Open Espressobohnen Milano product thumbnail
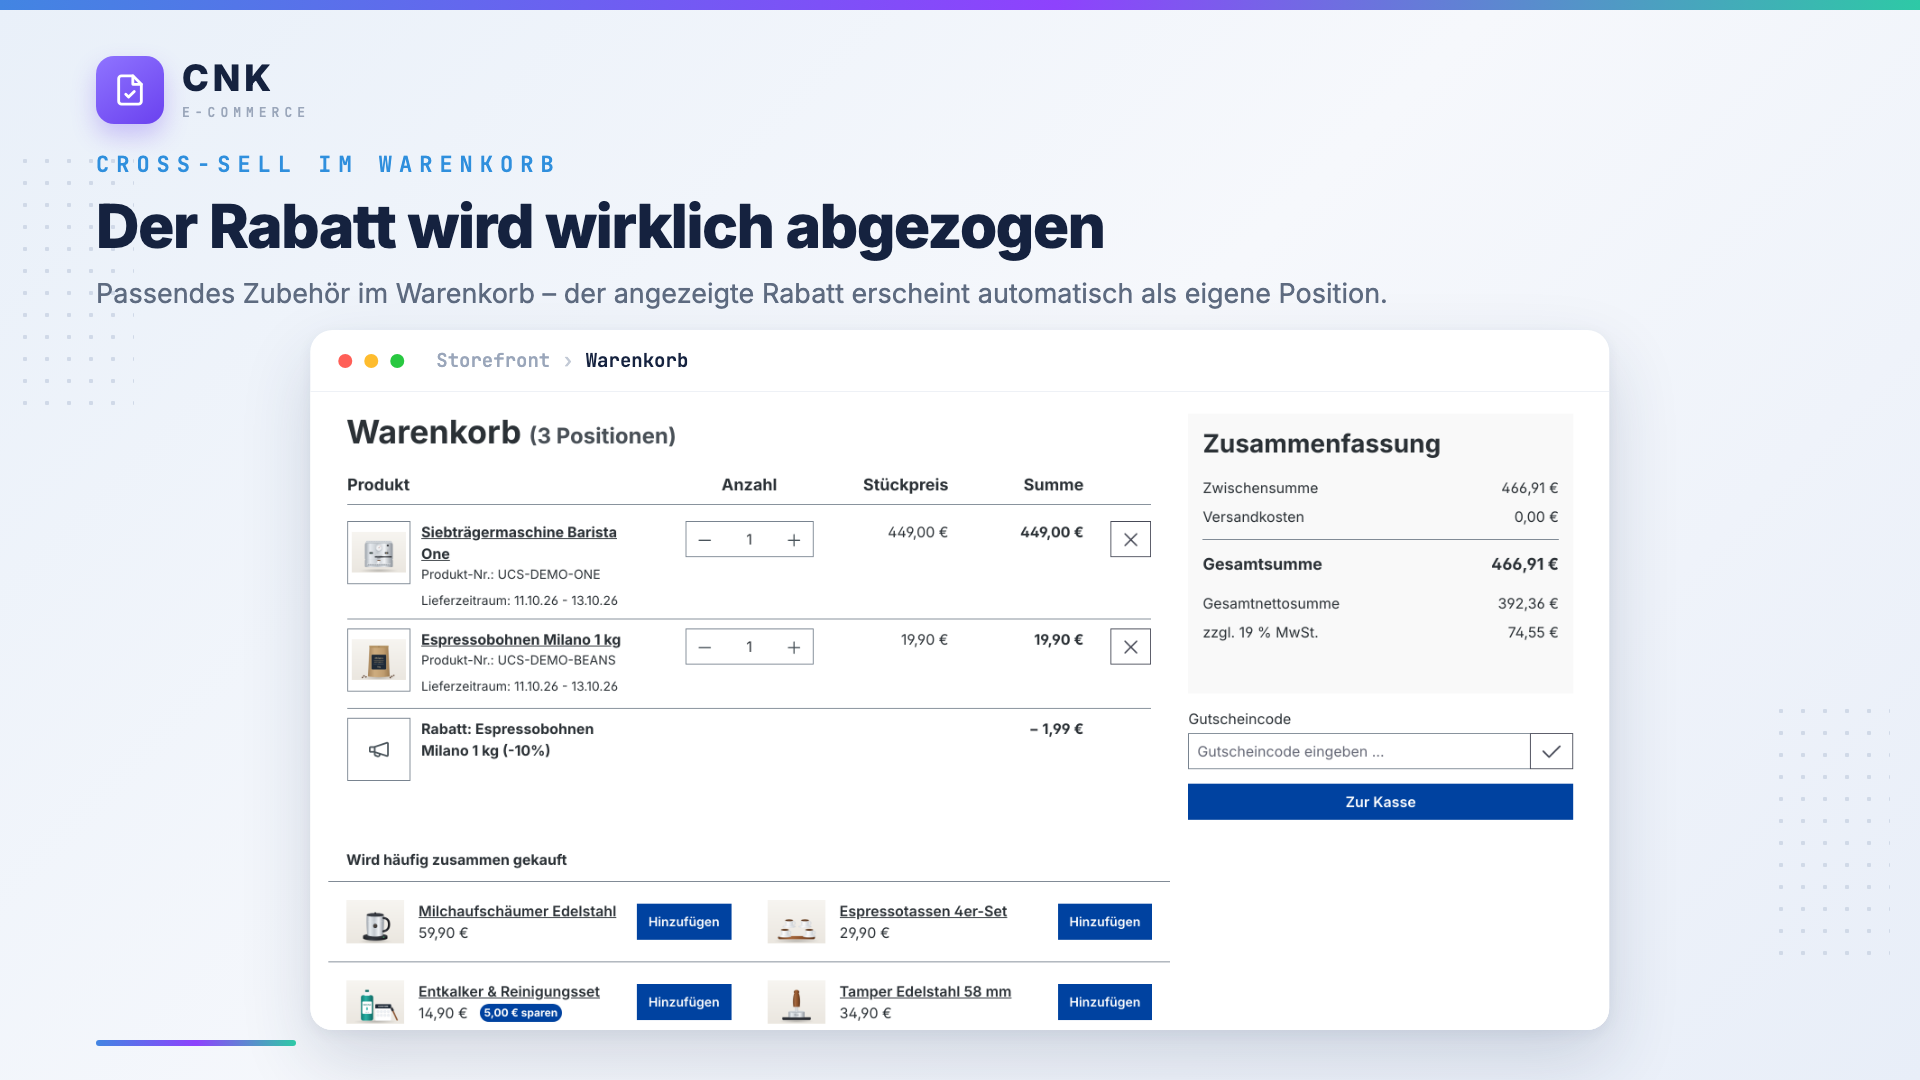The height and width of the screenshot is (1080, 1920). 379,660
